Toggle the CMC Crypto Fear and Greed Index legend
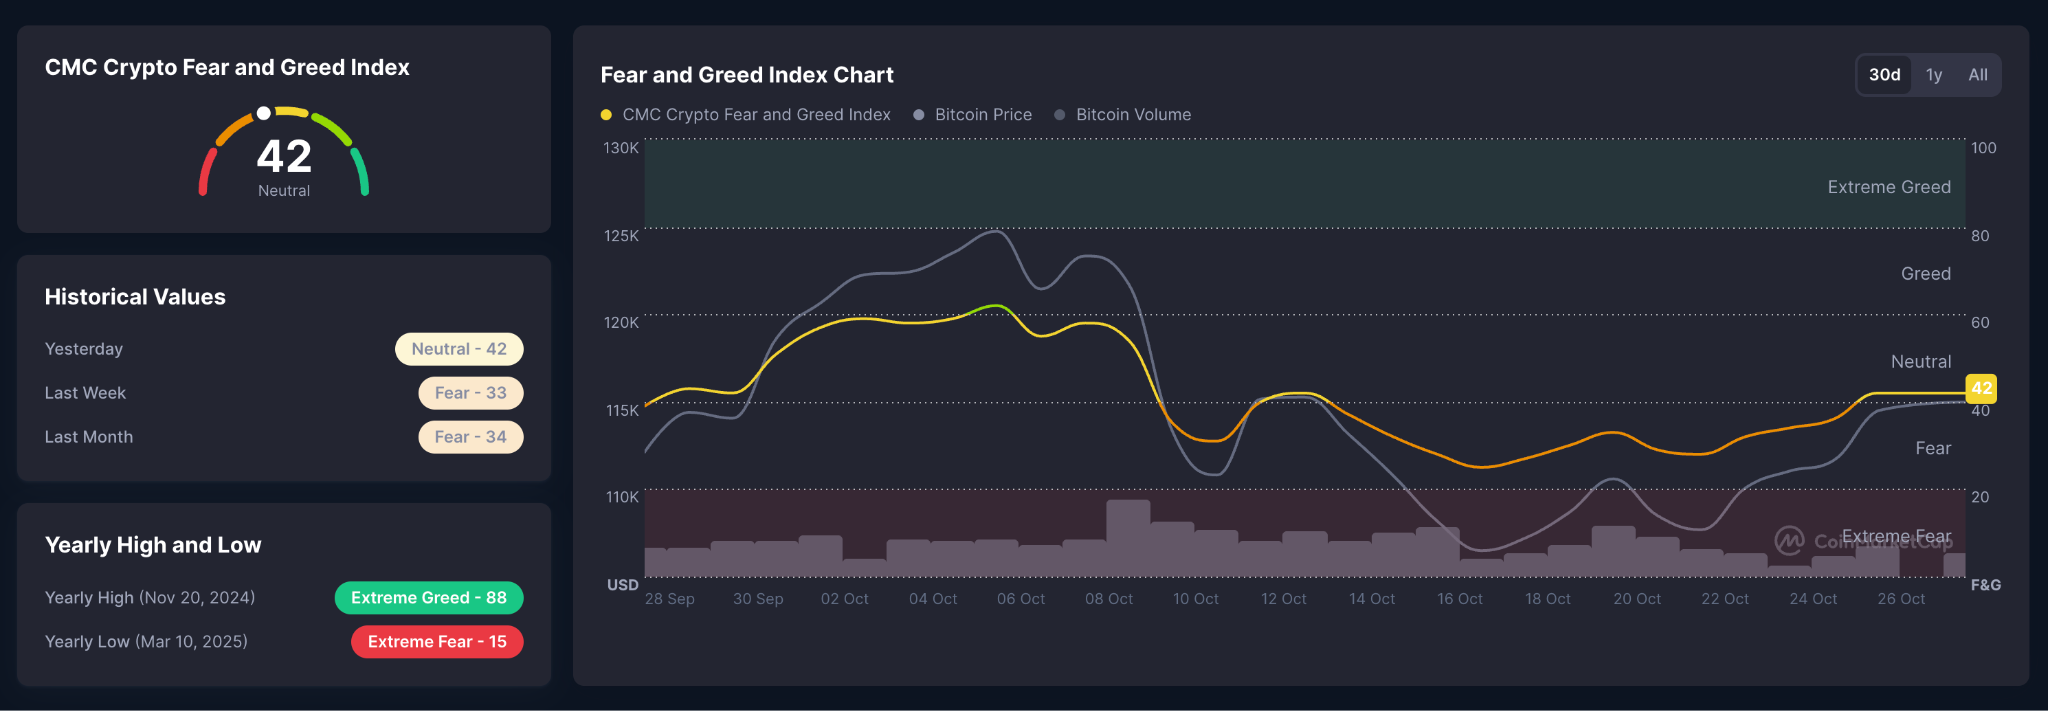2048x711 pixels. coord(745,115)
